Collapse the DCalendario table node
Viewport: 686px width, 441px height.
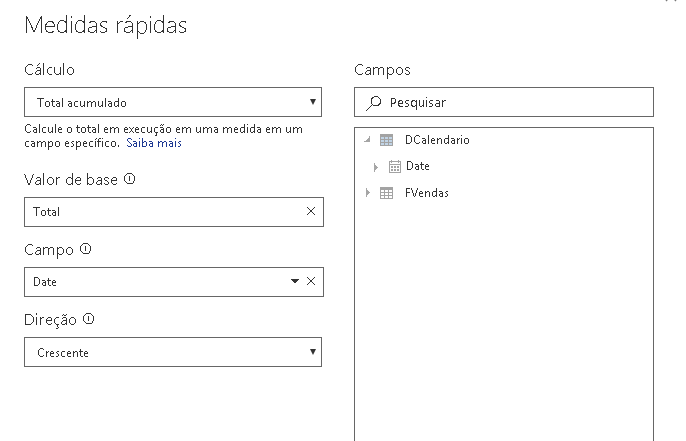368,140
